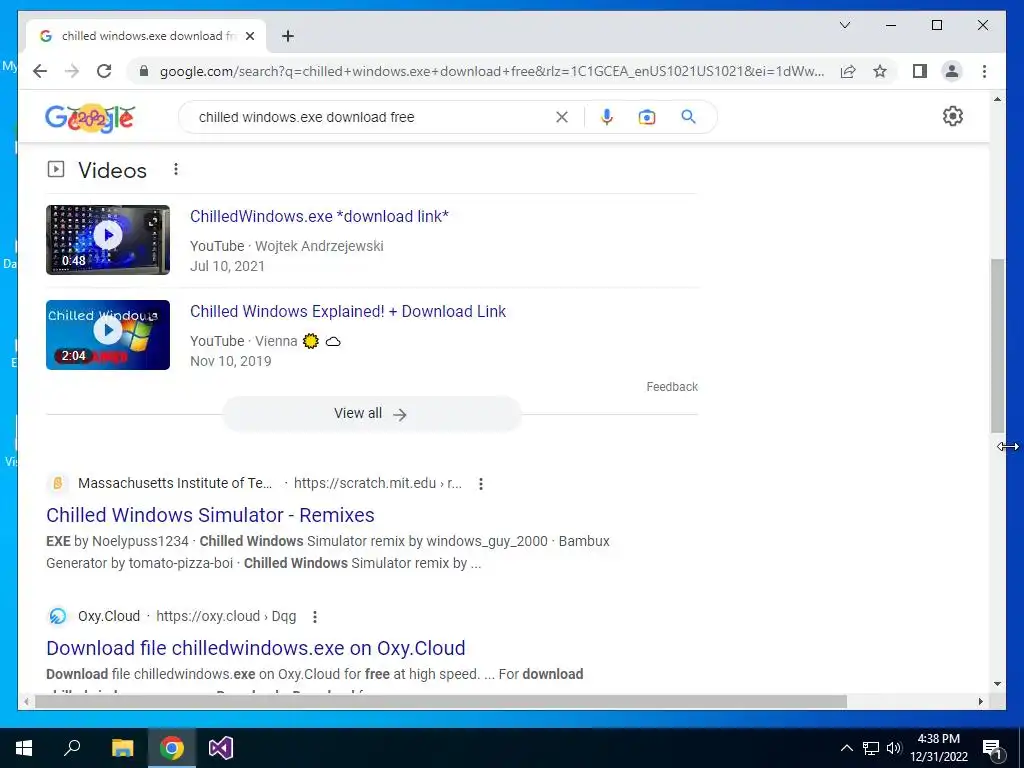Open Google quick settings gear

click(x=953, y=116)
